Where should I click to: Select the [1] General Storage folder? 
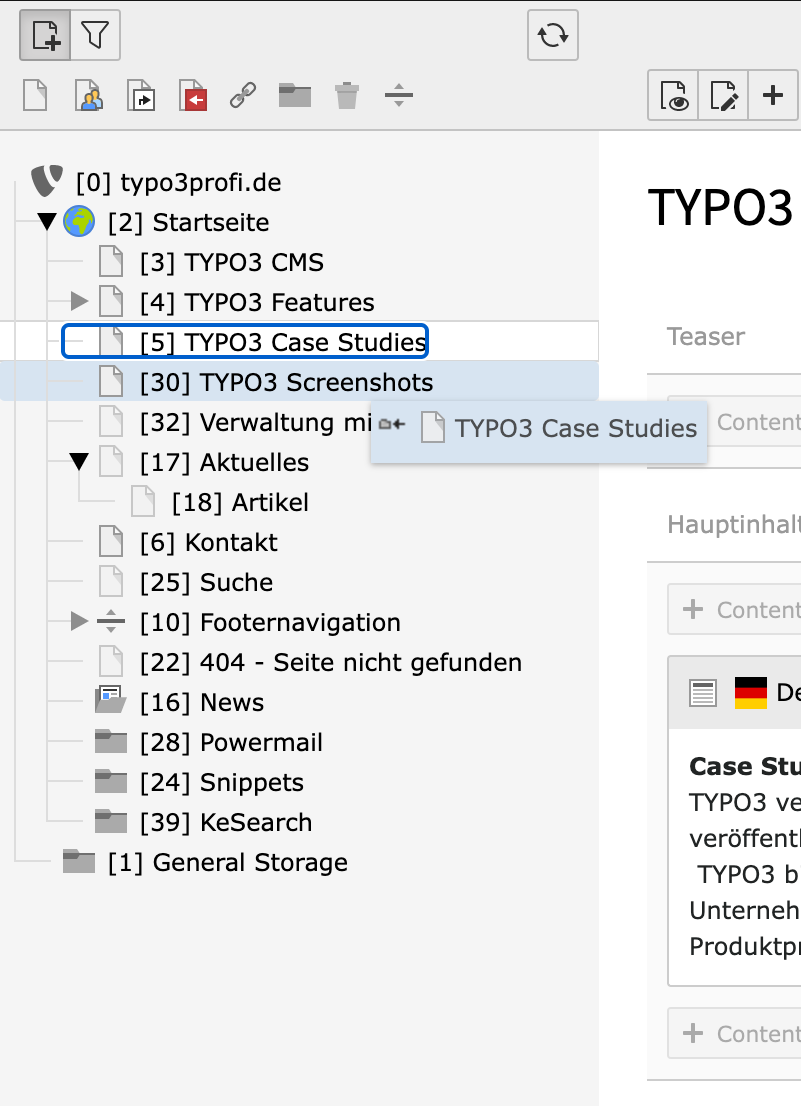(228, 863)
